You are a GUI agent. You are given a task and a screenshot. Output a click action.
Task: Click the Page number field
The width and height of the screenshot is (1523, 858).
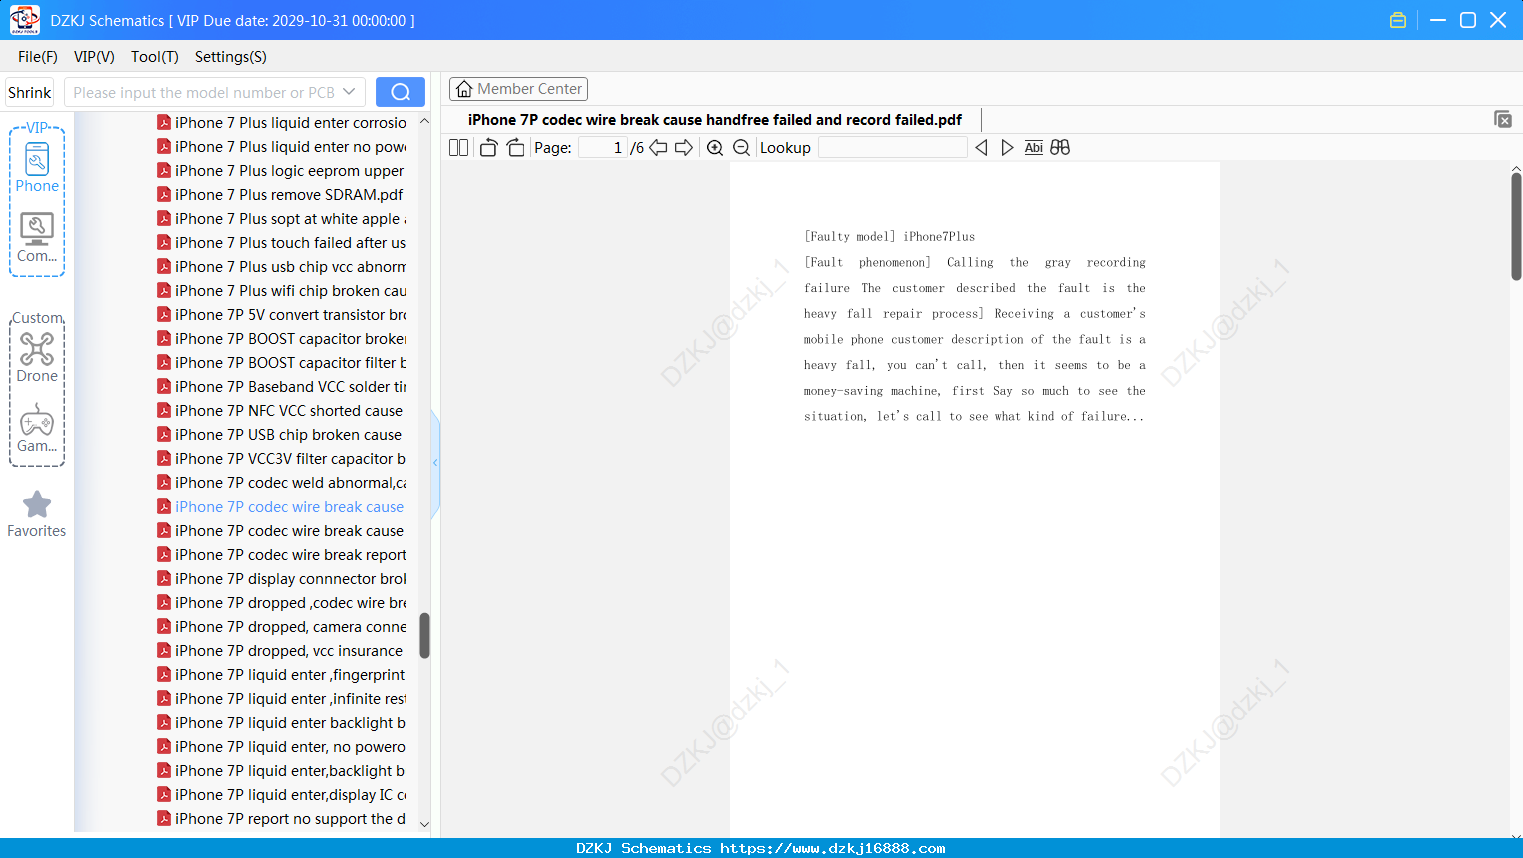(603, 148)
